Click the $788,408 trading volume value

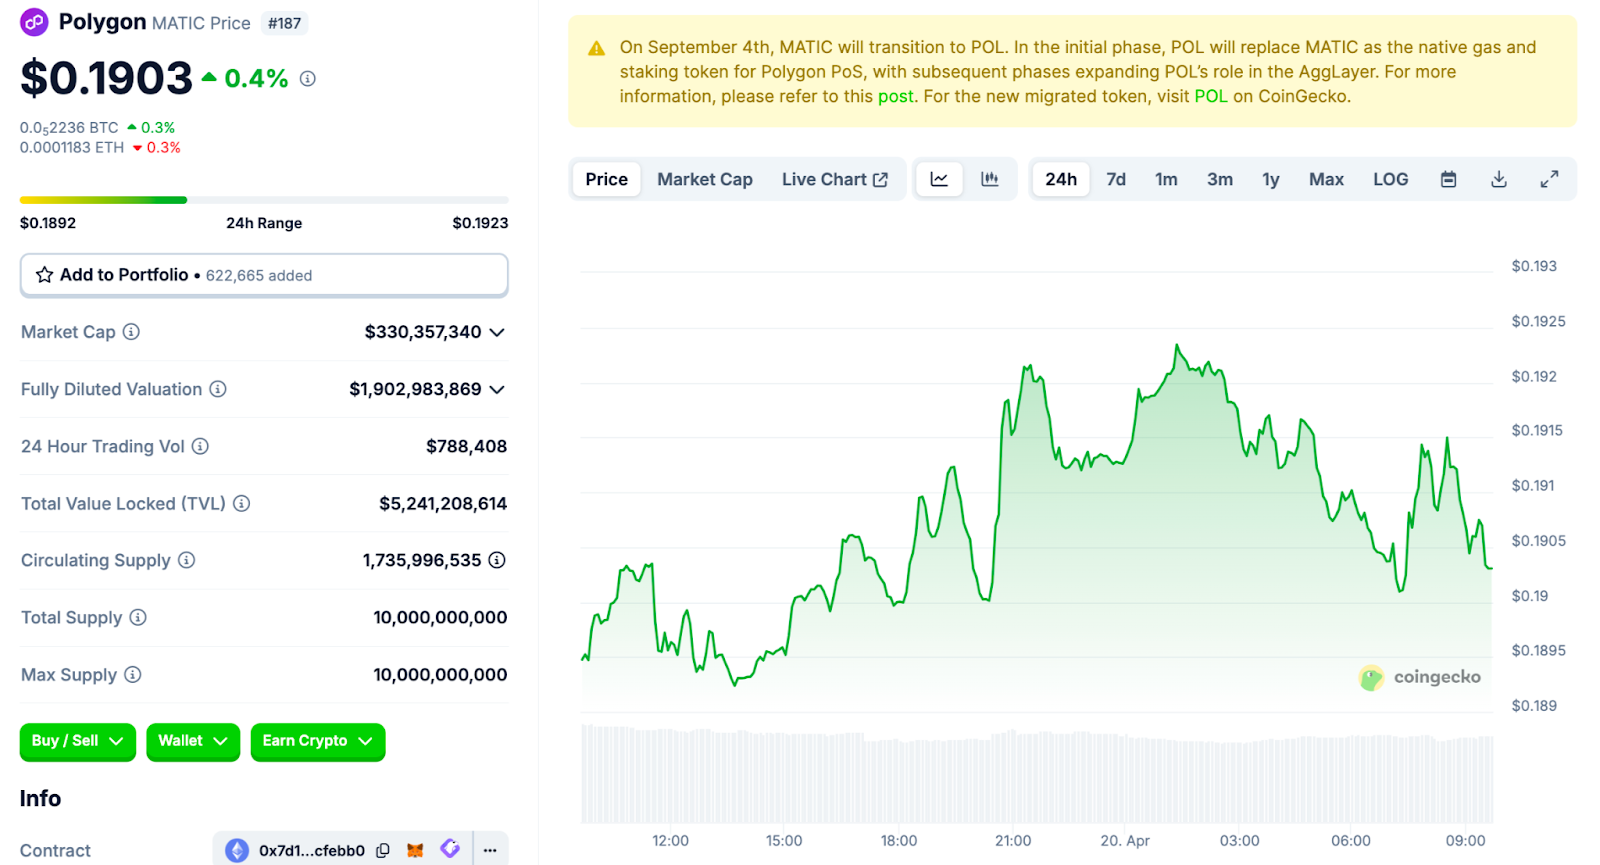(x=466, y=446)
